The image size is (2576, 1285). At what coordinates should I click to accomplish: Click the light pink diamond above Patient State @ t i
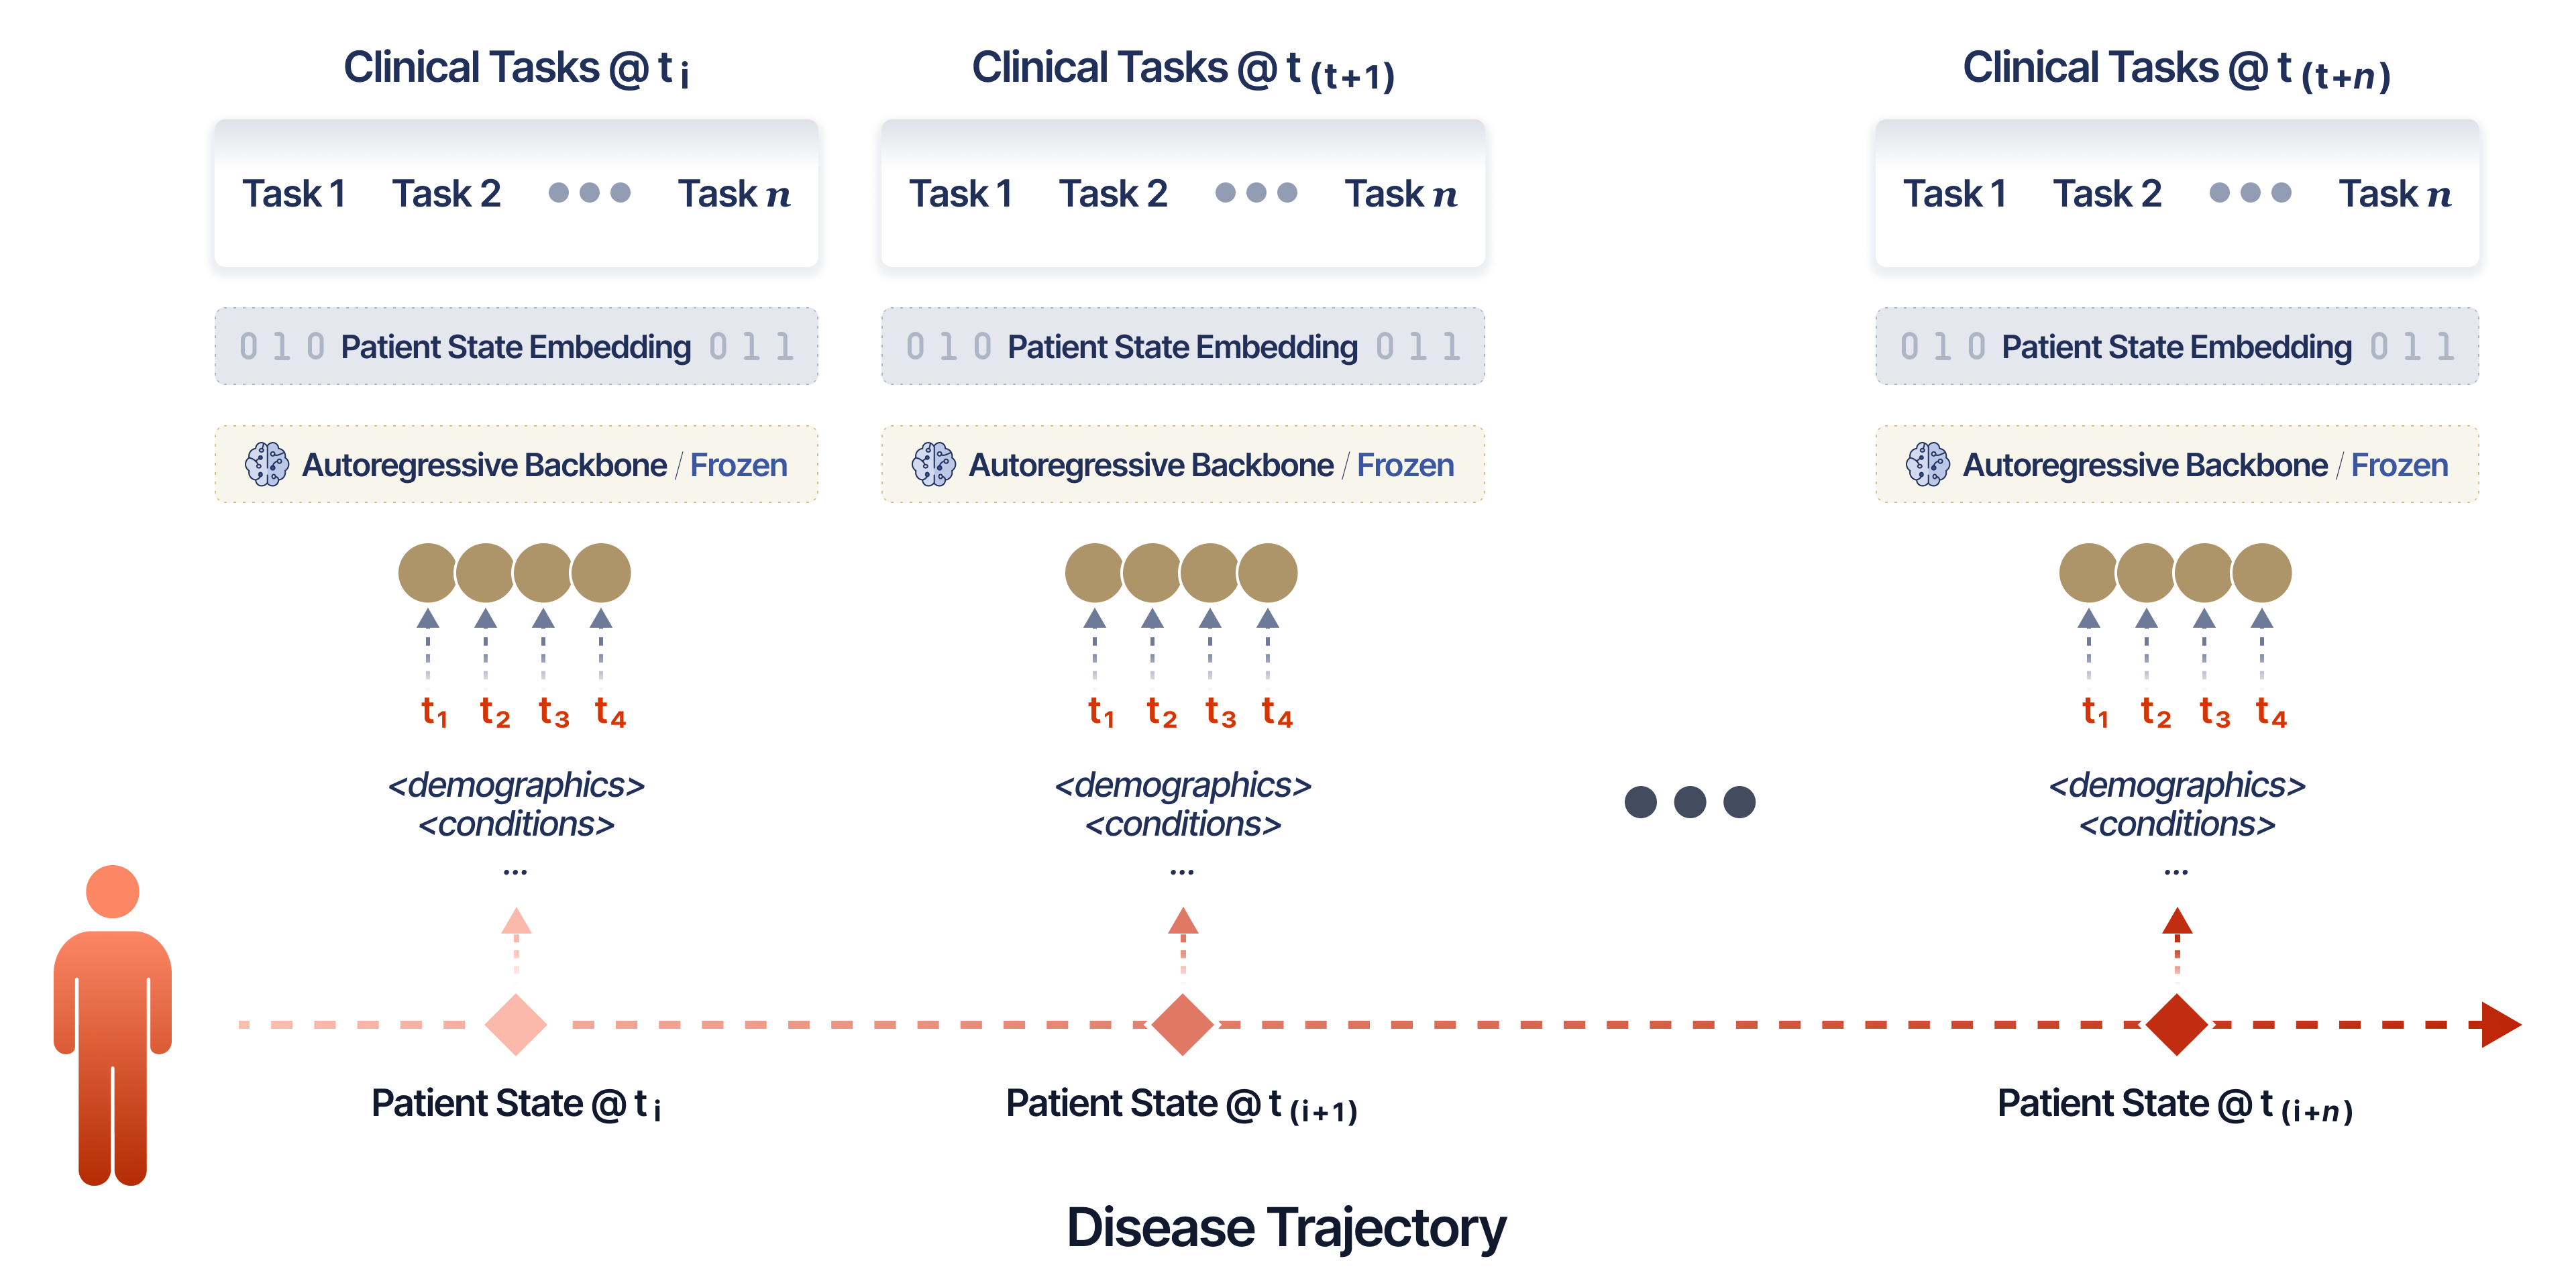click(515, 1025)
